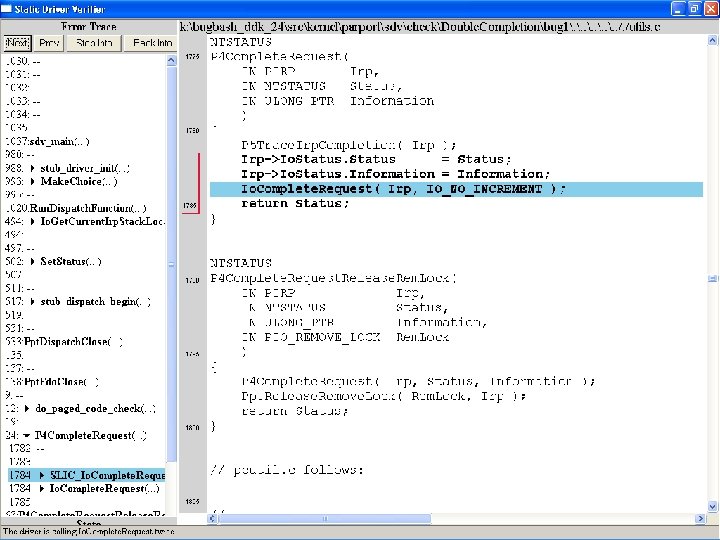
Task: Click the Back Into button
Action: (x=152, y=43)
